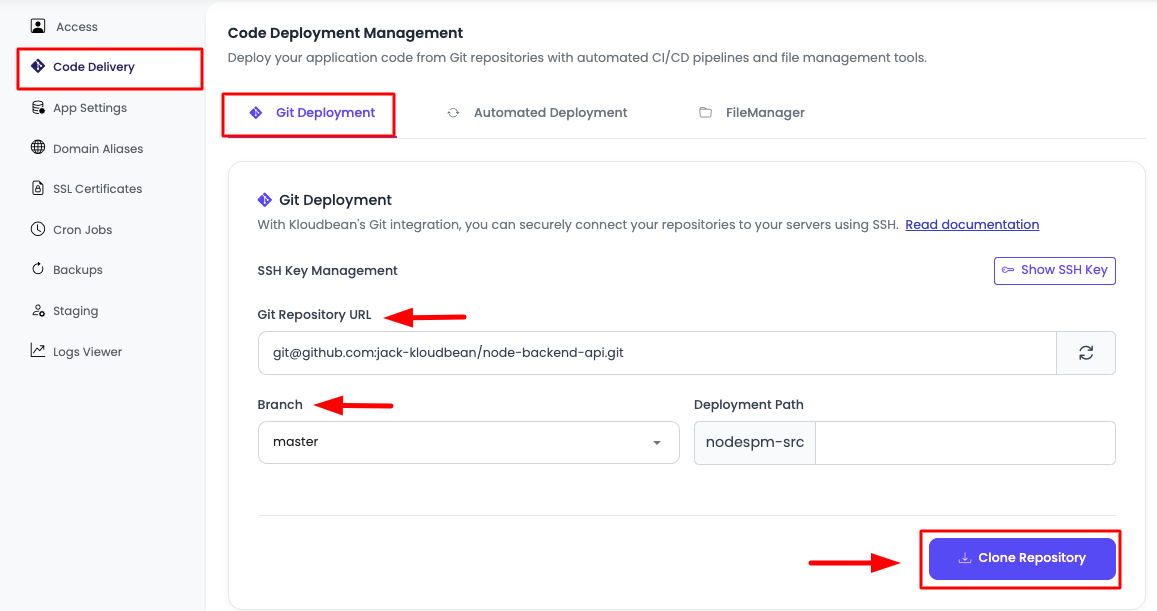Click the Backups sidebar icon
1157x611 pixels.
(x=36, y=269)
